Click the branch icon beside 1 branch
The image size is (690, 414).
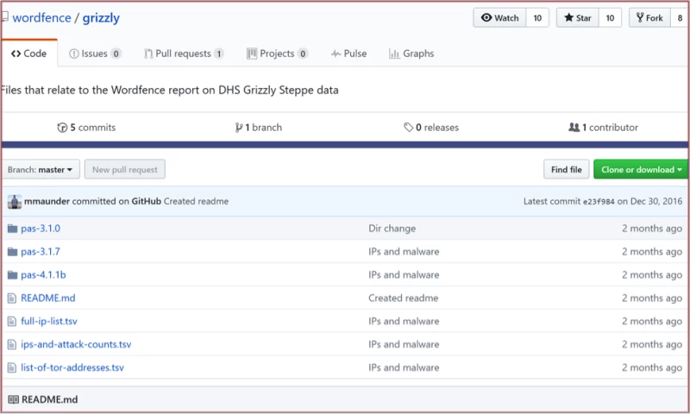pyautogui.click(x=238, y=128)
